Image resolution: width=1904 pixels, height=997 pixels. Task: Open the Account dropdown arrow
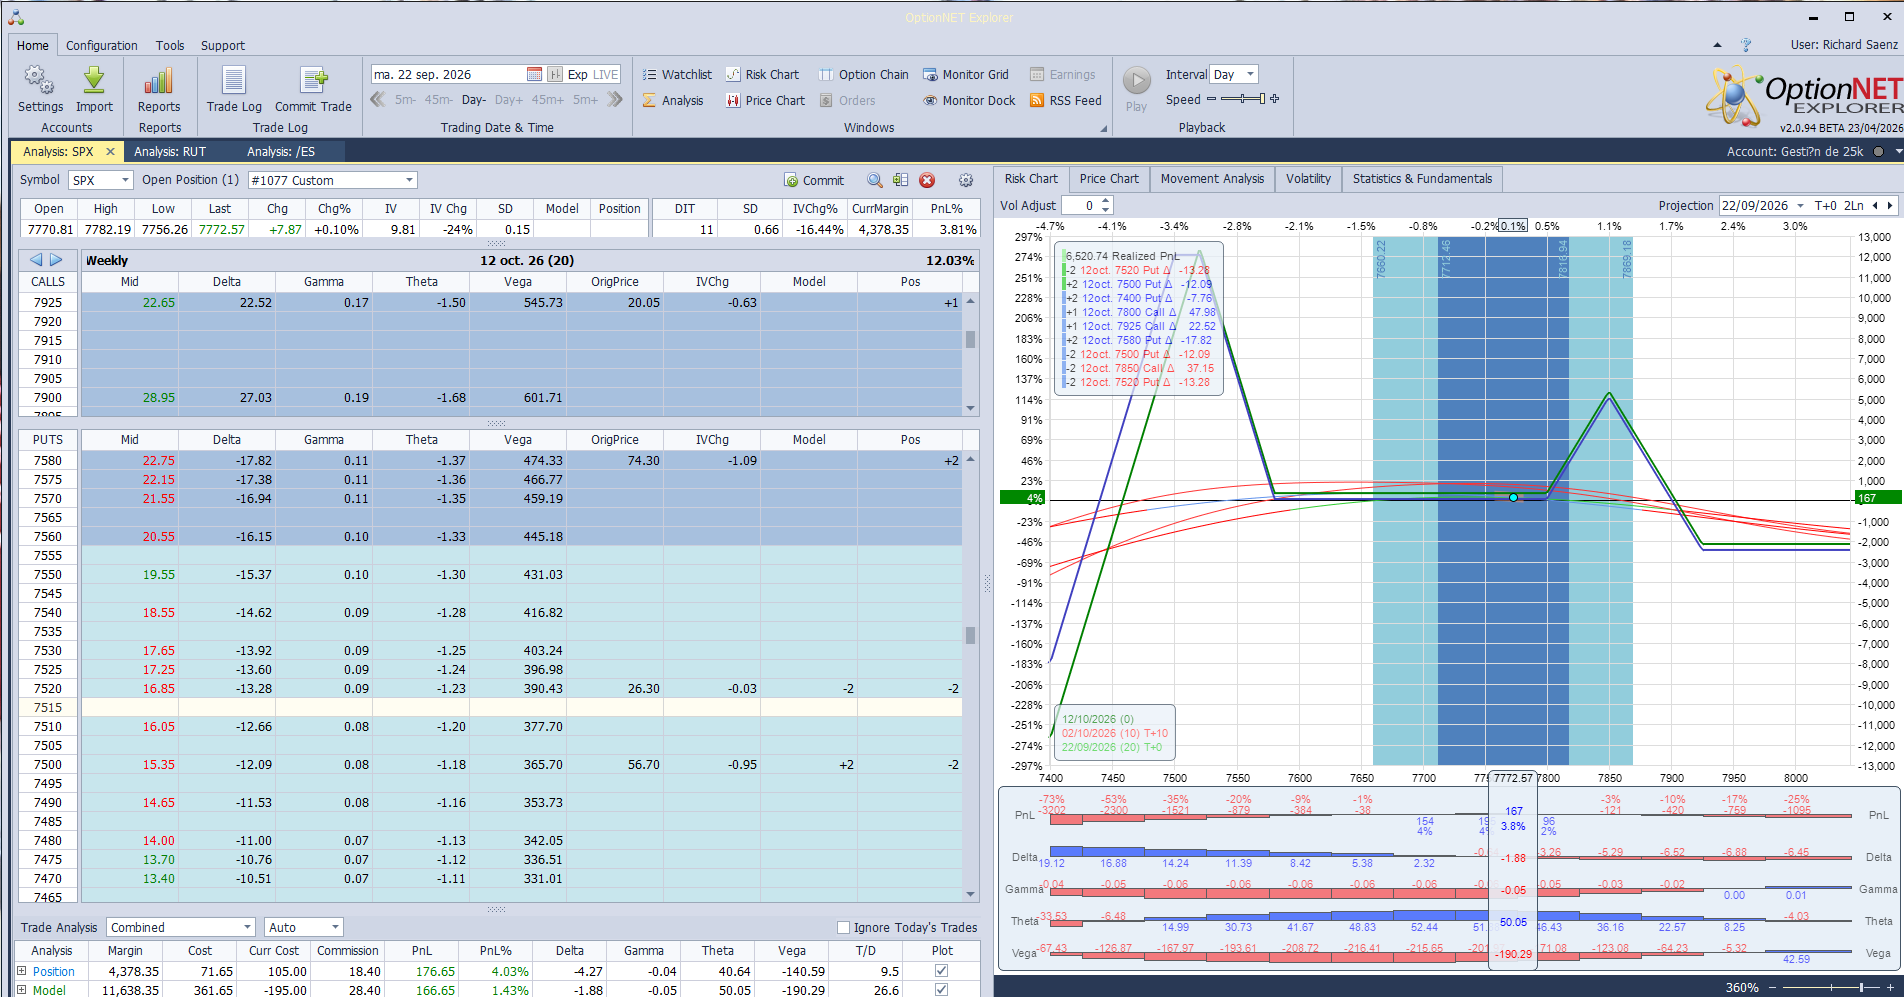1897,152
